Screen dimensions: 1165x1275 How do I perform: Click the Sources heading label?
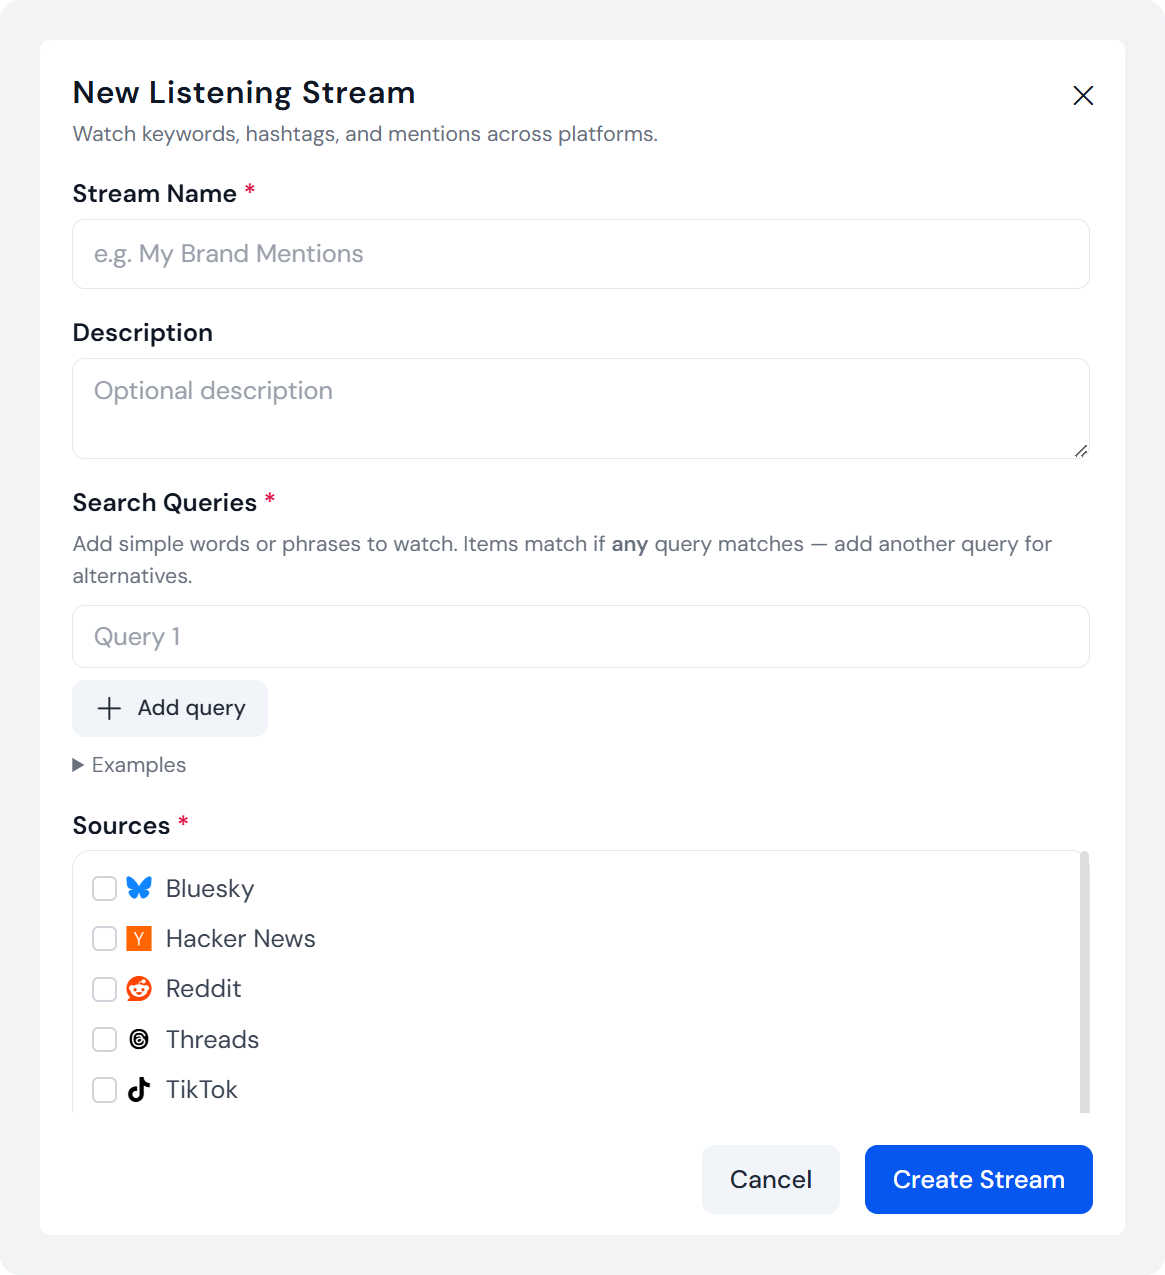click(121, 825)
